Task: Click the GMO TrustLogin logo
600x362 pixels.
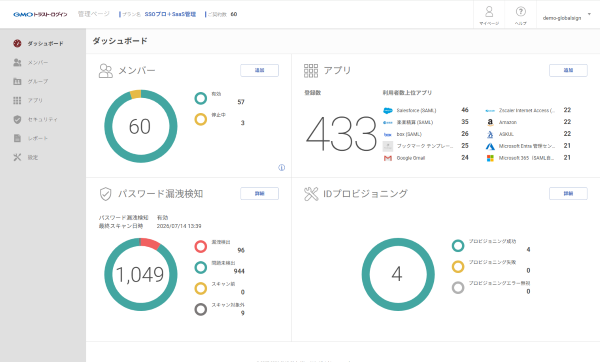Action: point(40,15)
